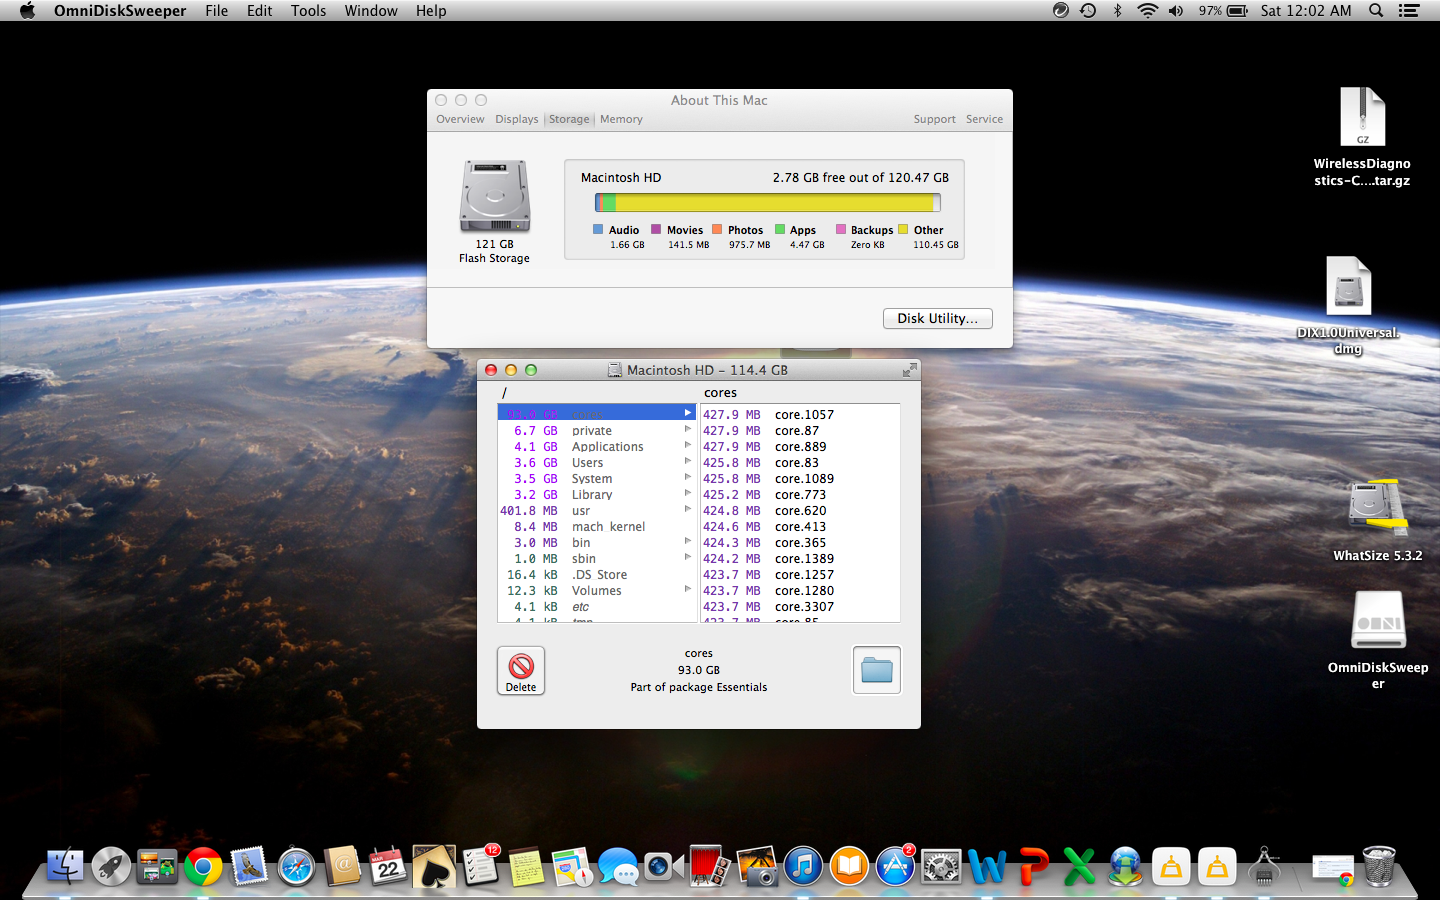Image resolution: width=1440 pixels, height=900 pixels.
Task: Open Google Chrome from the Dock
Action: (x=203, y=867)
